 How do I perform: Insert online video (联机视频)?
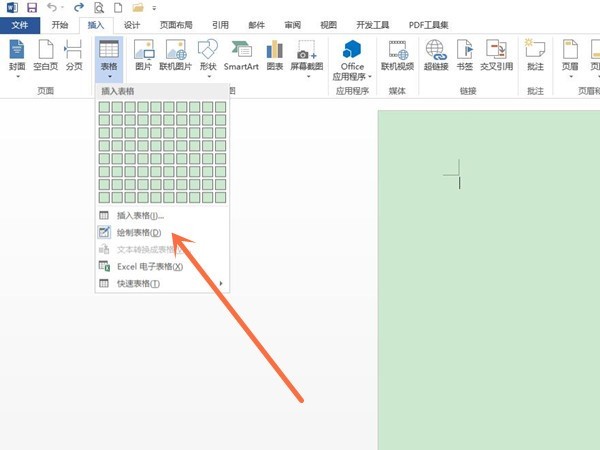tap(398, 55)
